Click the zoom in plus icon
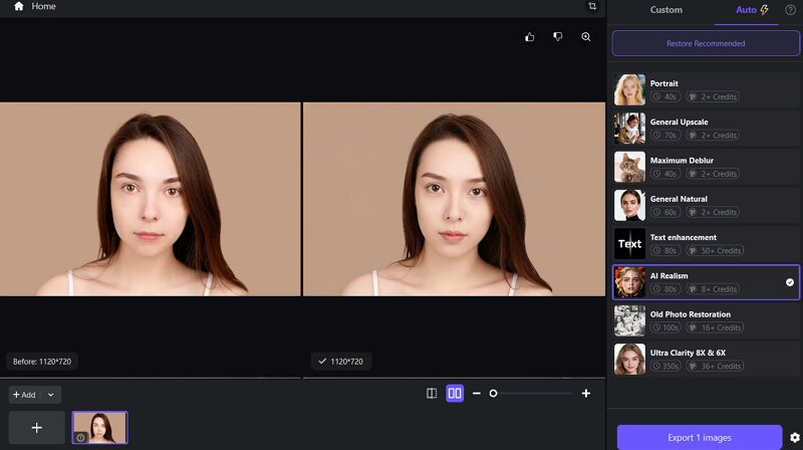Screen dimensions: 803x450 pyautogui.click(x=586, y=393)
